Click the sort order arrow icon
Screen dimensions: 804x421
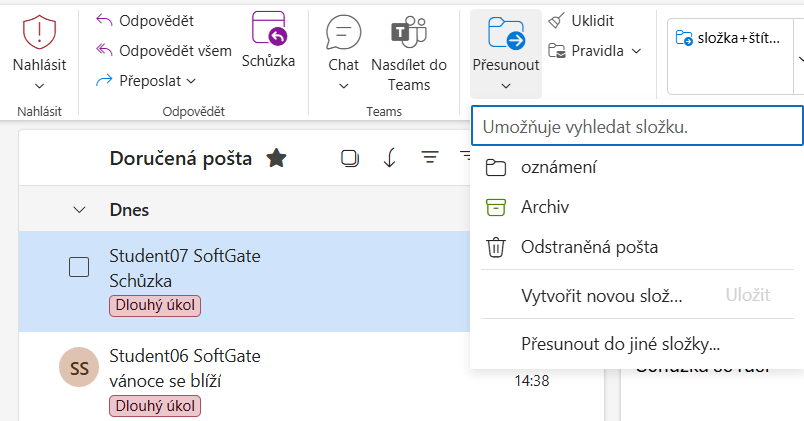[390, 158]
